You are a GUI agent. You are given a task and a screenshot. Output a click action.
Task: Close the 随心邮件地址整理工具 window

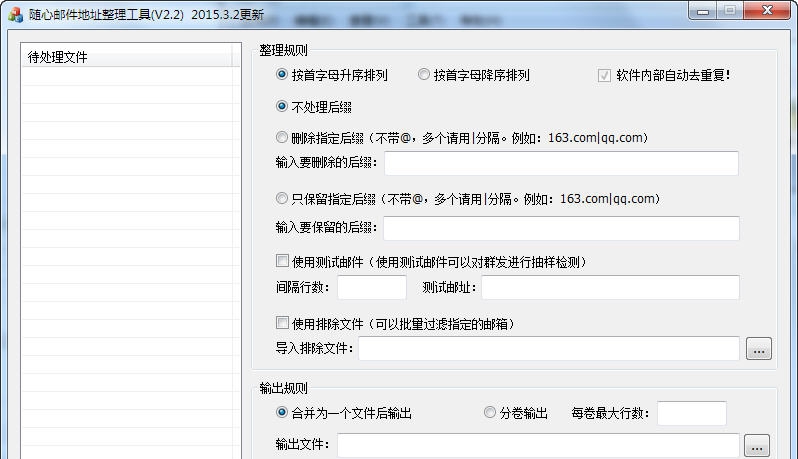(x=767, y=11)
